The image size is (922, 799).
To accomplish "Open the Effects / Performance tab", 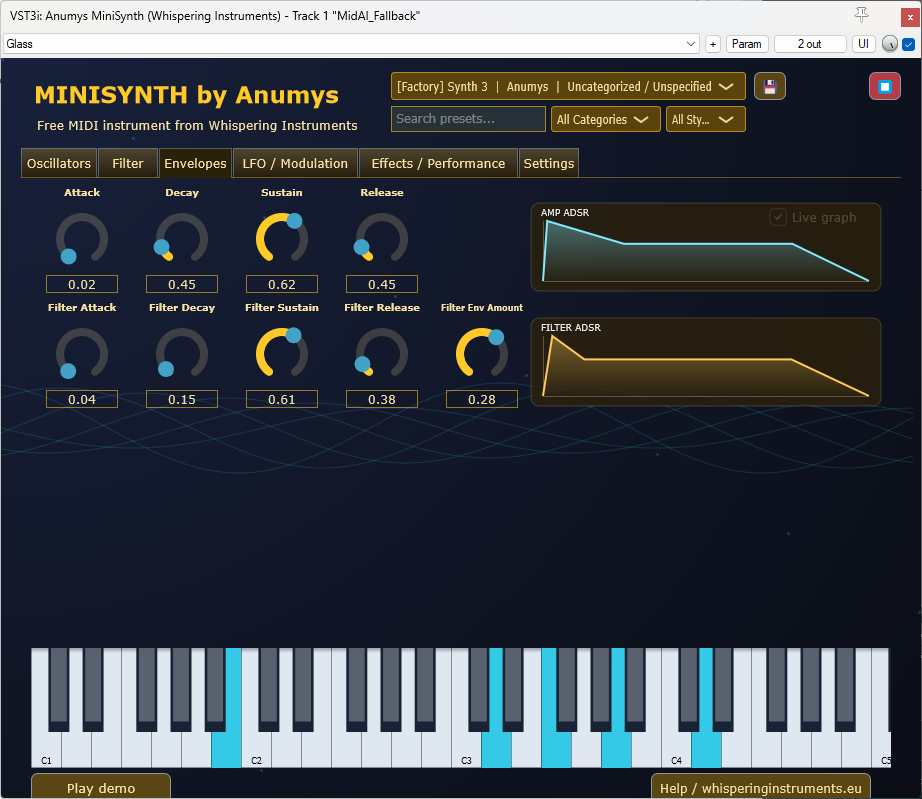I will point(438,163).
